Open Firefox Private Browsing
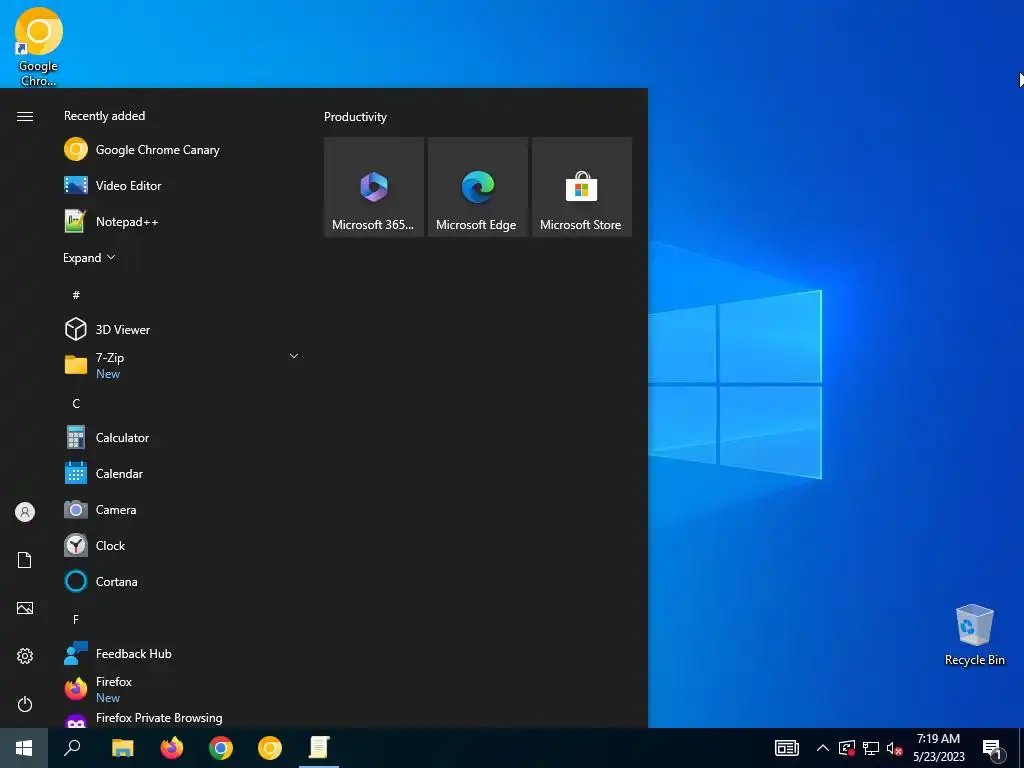Screen dimensions: 1024x768 pyautogui.click(x=183, y=718)
